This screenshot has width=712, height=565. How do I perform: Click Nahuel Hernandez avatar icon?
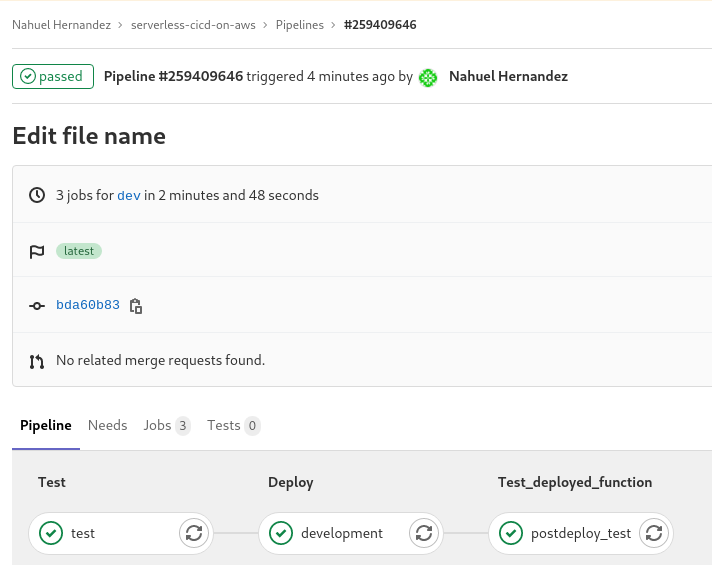point(429,77)
